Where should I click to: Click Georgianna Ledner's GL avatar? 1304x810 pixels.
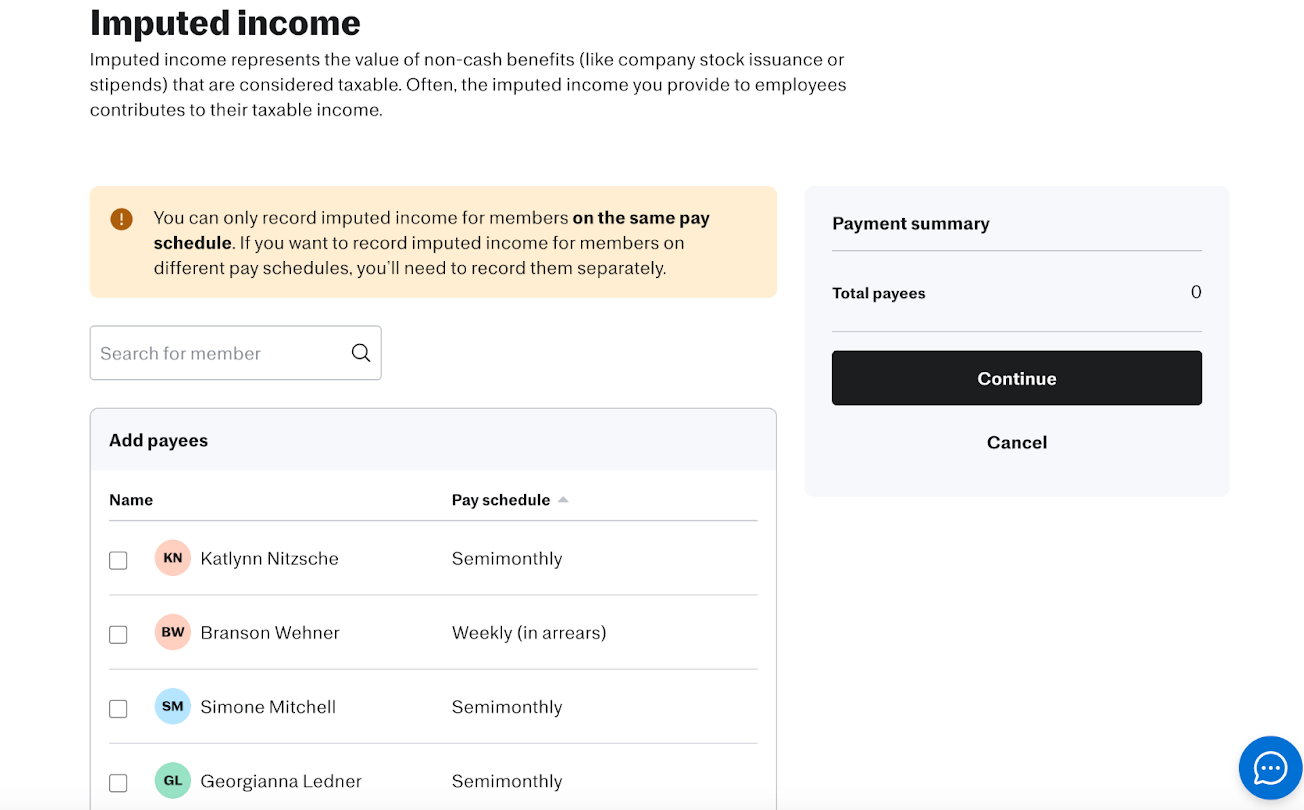point(173,780)
